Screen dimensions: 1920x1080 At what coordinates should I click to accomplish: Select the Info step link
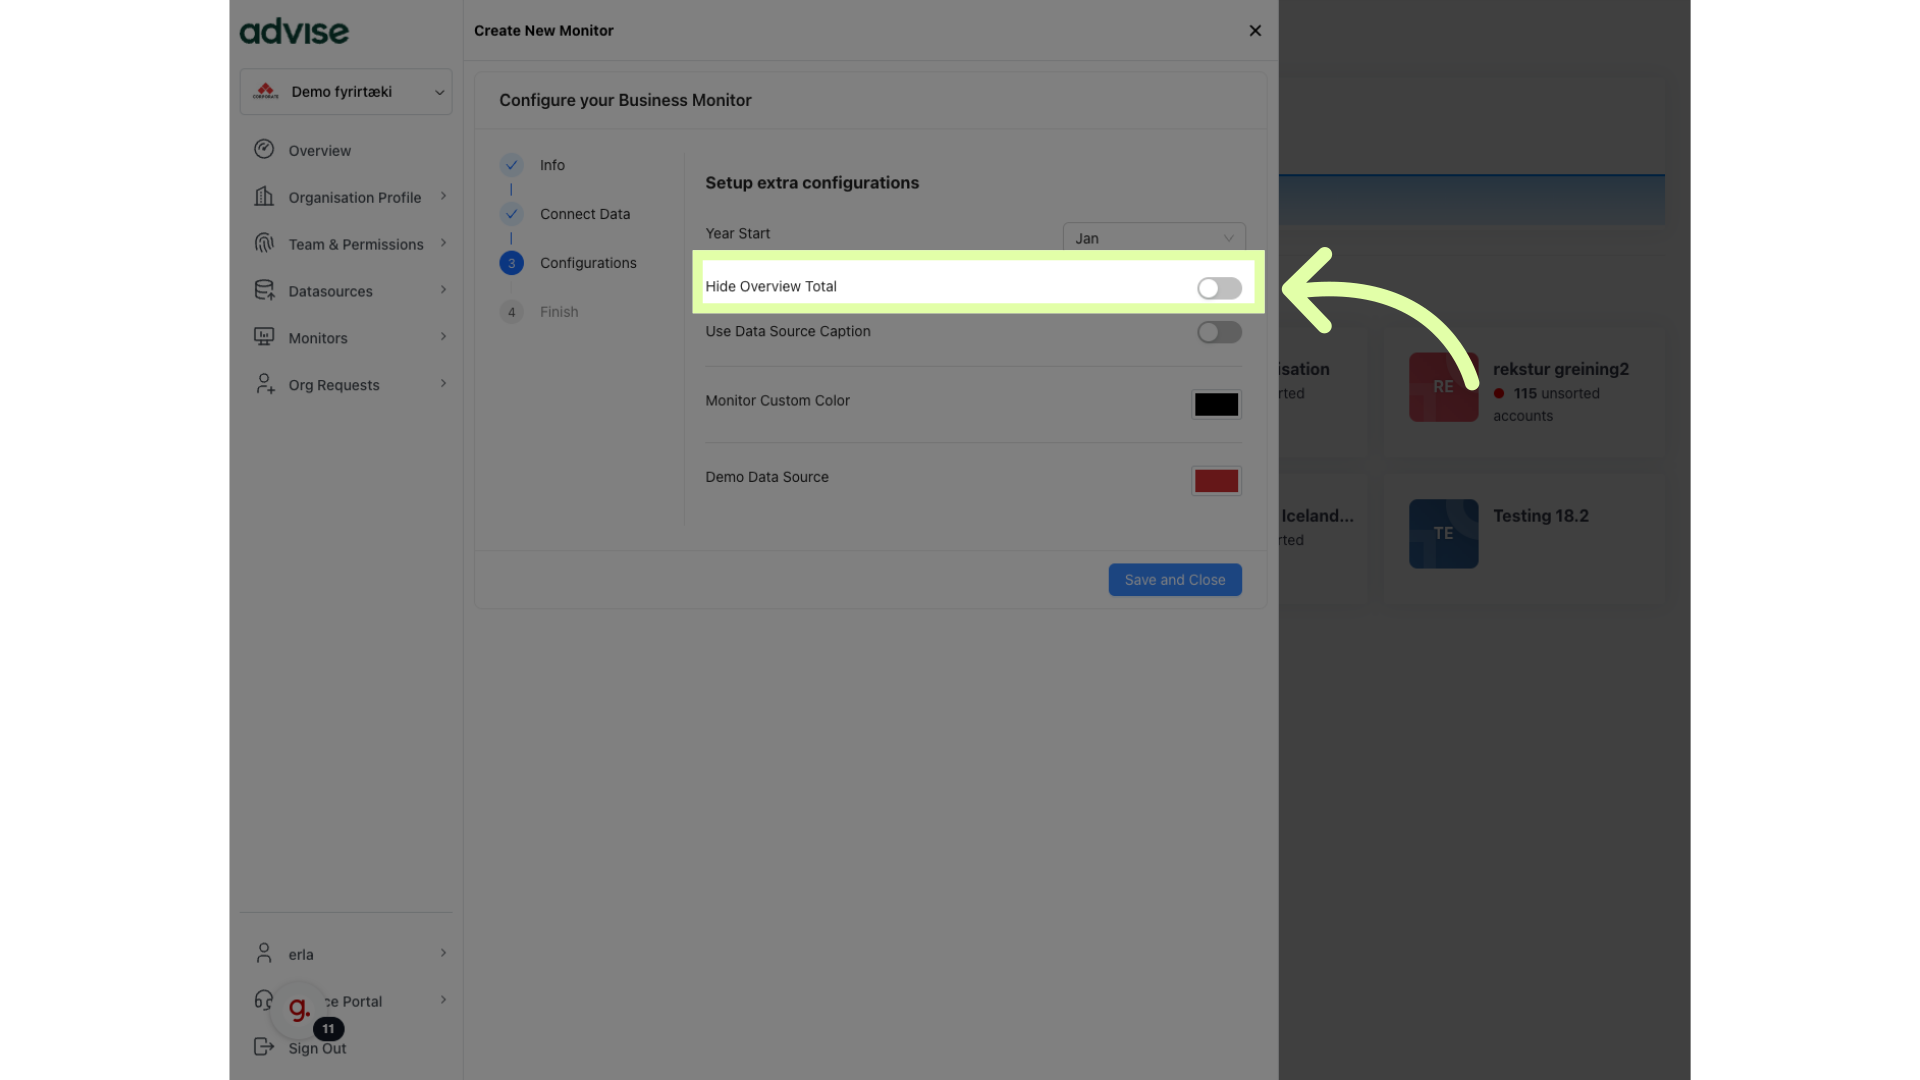[x=552, y=164]
